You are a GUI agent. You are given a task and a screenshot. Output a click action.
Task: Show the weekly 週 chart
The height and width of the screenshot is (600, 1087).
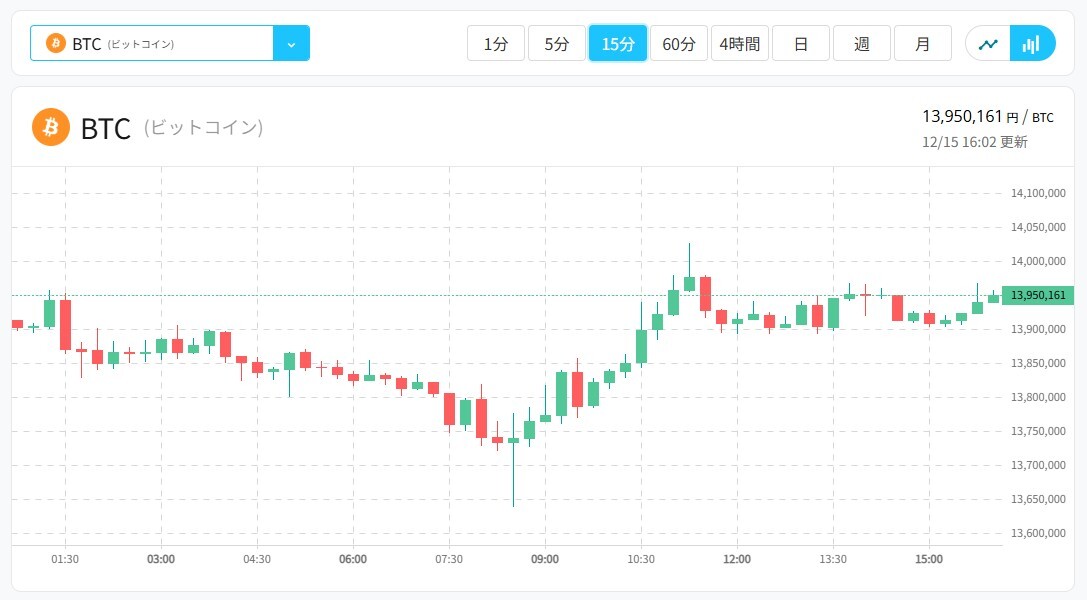(862, 44)
